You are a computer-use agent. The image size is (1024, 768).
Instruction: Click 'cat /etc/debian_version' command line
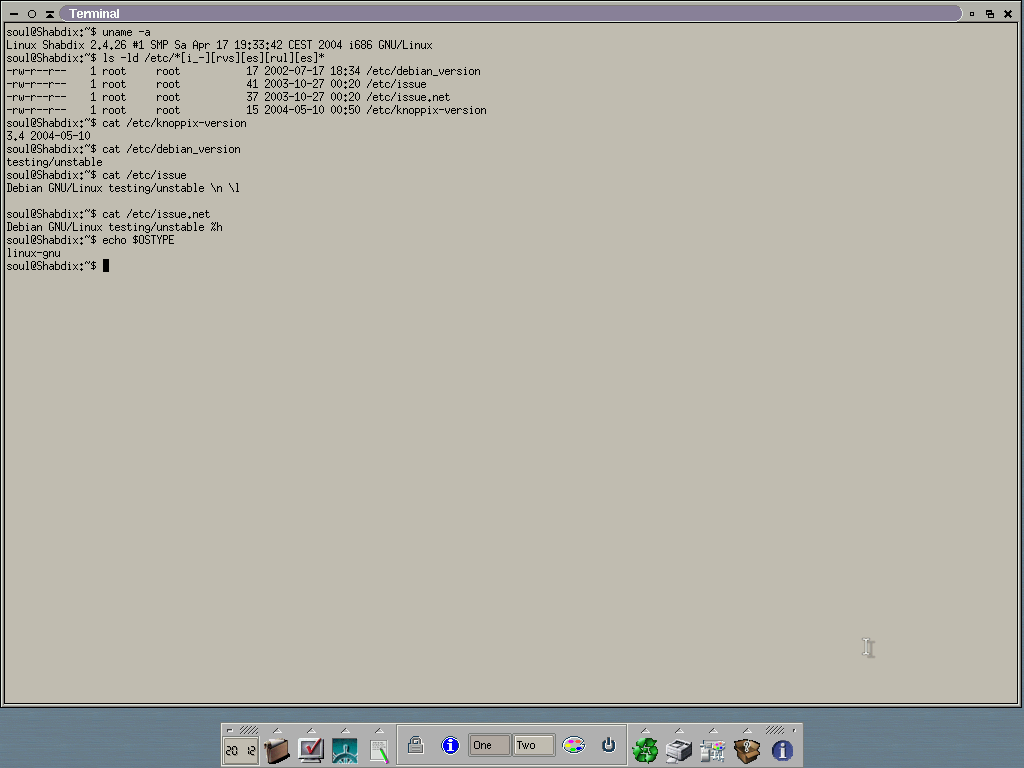coord(123,149)
